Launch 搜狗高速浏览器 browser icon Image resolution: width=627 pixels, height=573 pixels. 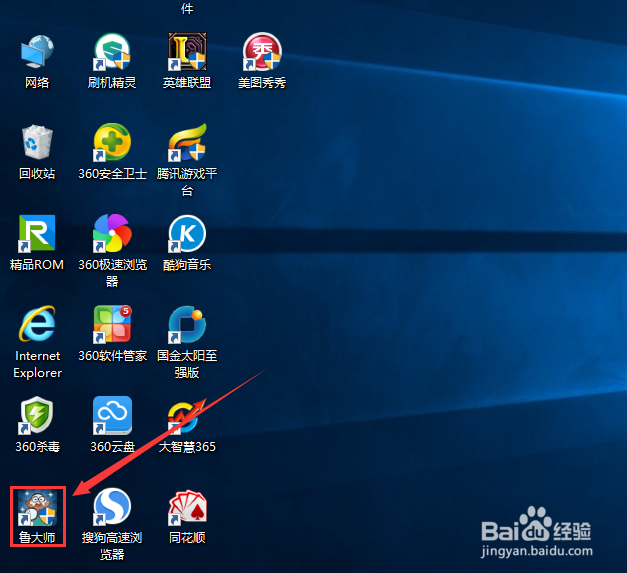tap(112, 506)
